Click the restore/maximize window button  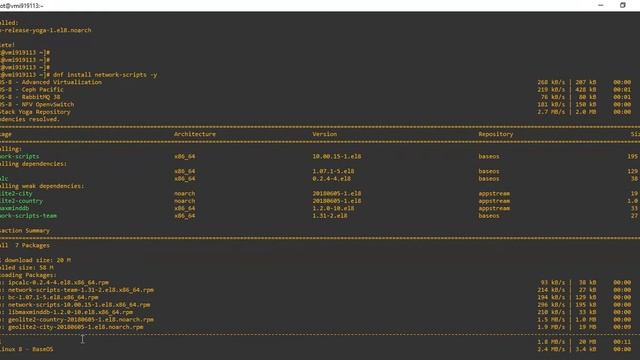(622, 5)
